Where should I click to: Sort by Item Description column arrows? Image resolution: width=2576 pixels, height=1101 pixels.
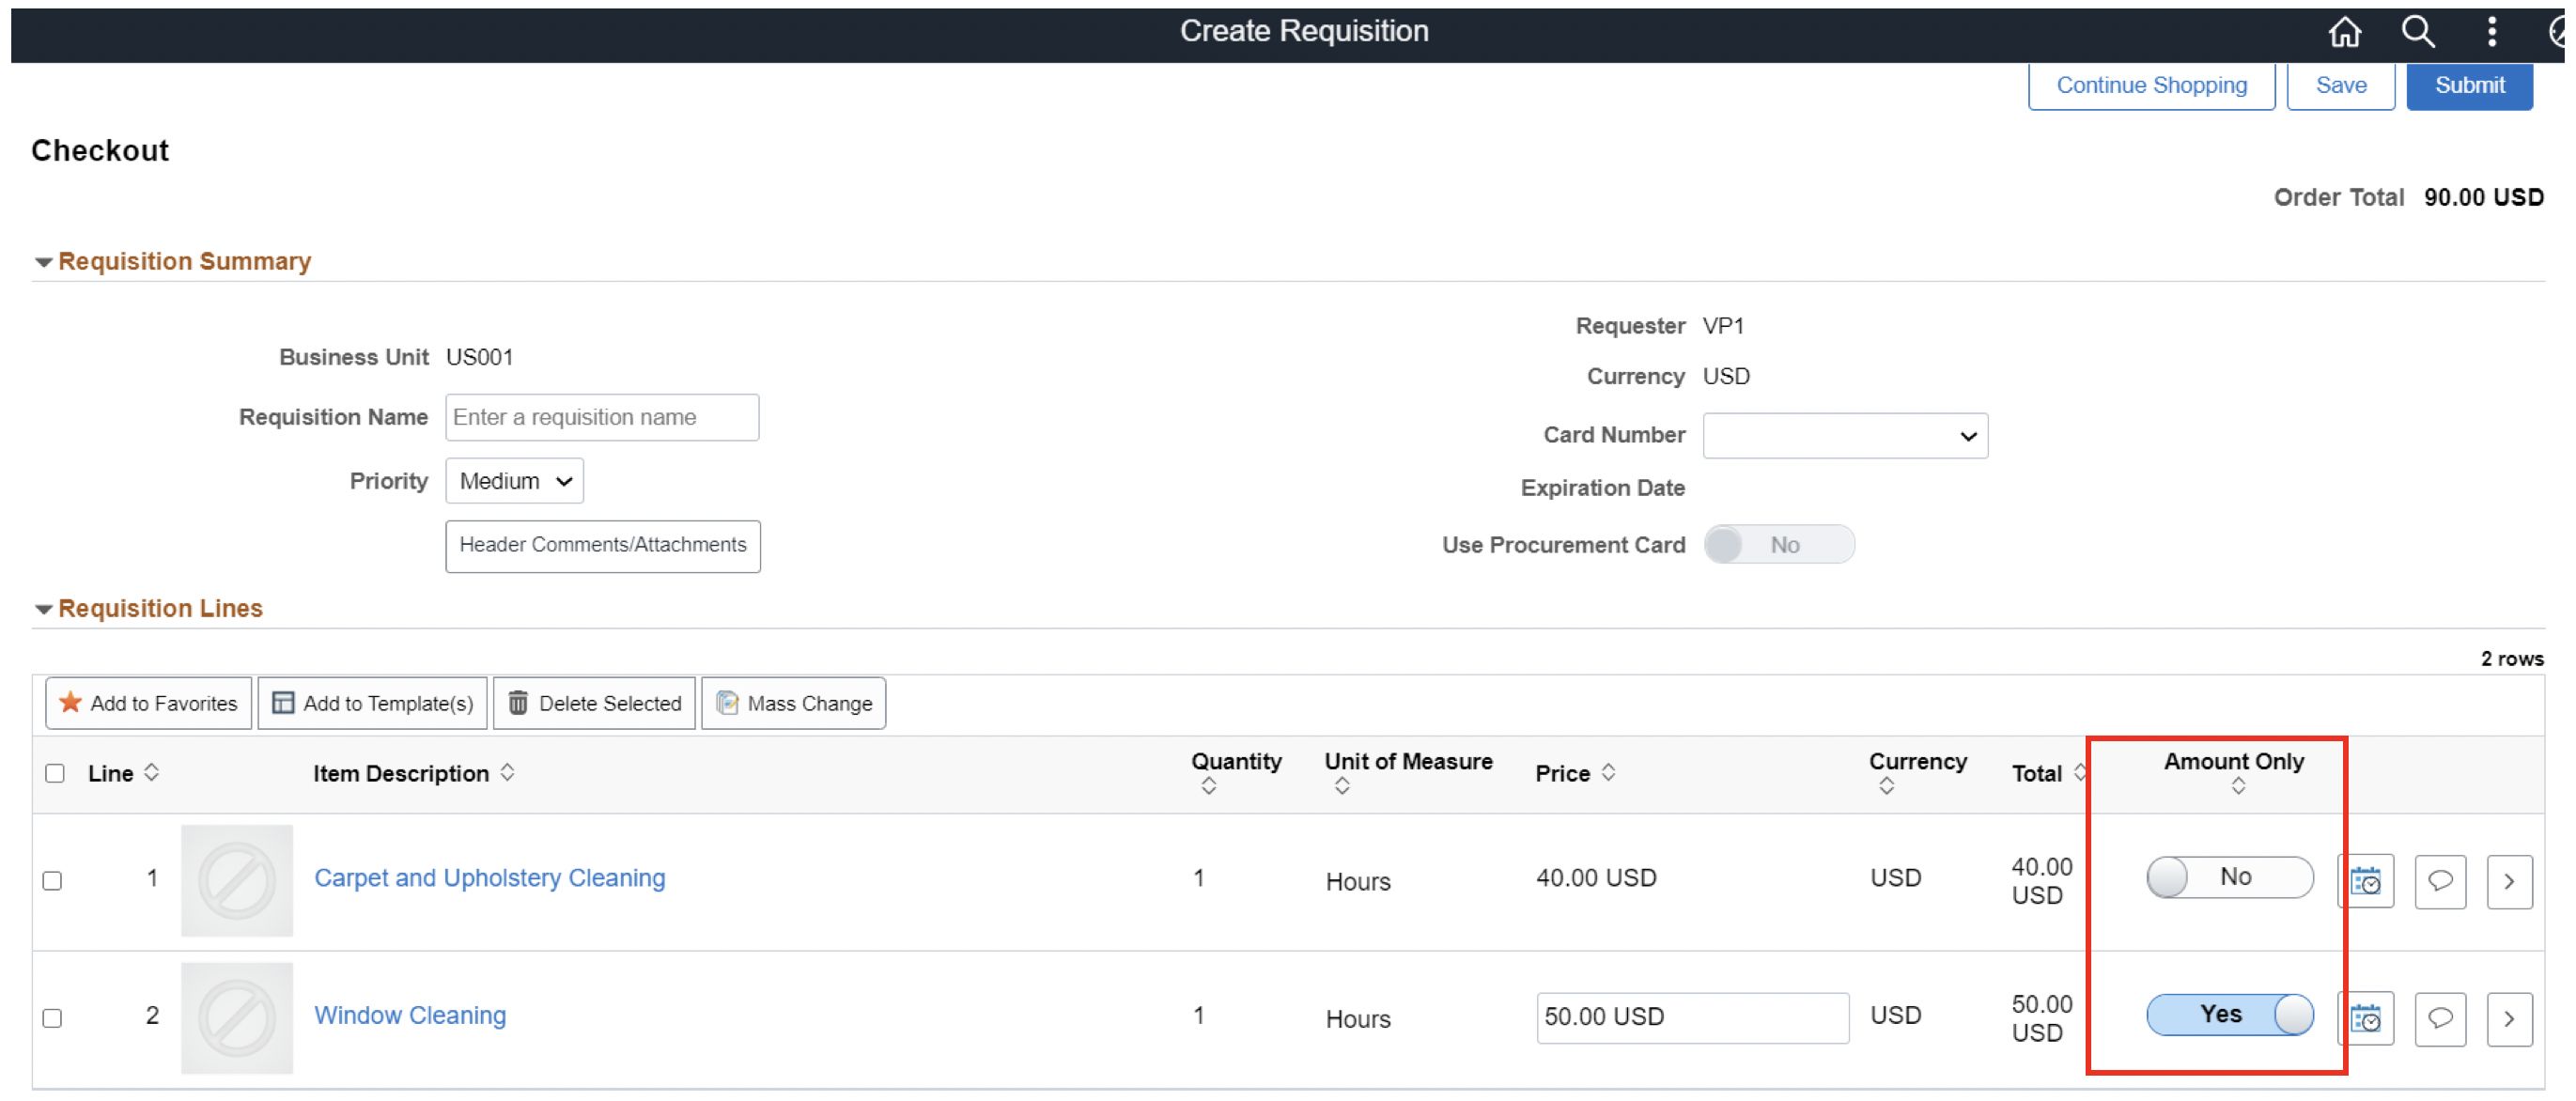point(508,772)
